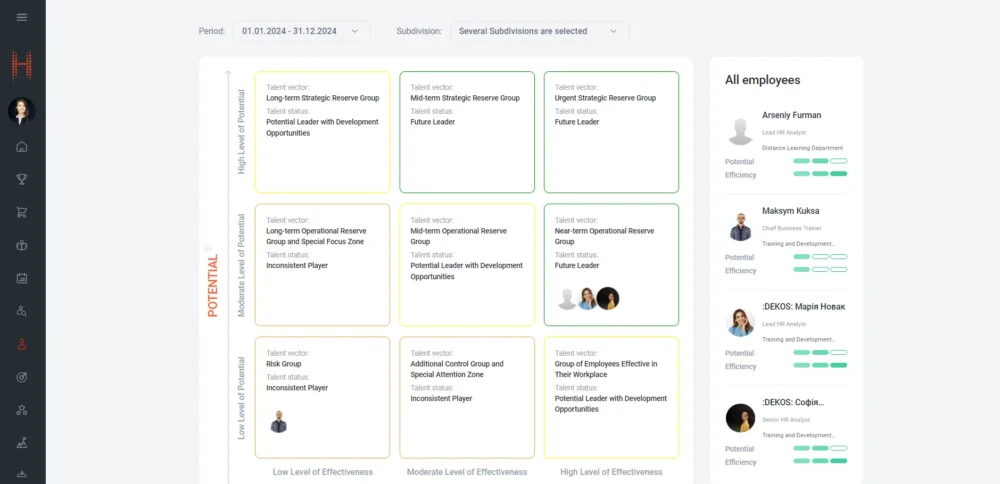This screenshot has height=484, width=1000.
Task: Open the Urgent Strategic Reserve Group cell
Action: pos(611,132)
